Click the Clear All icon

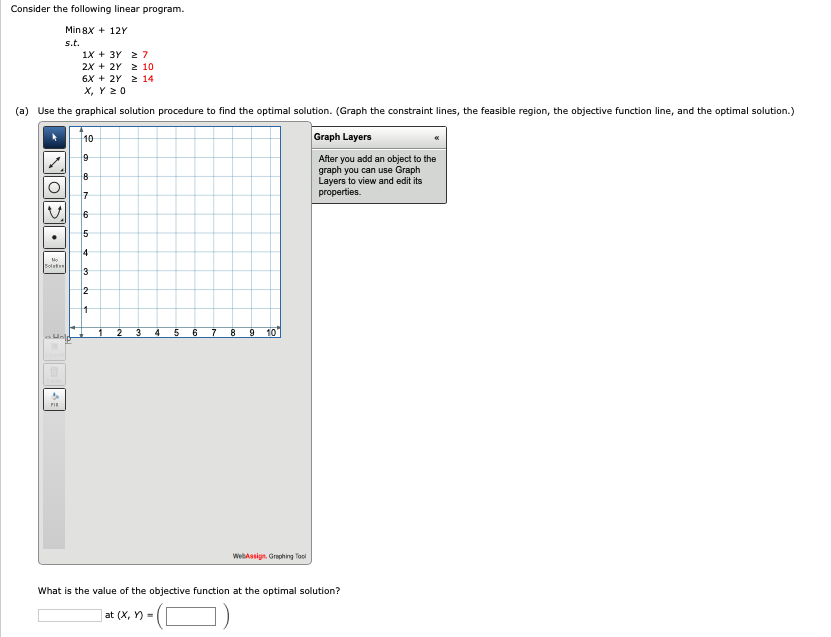pyautogui.click(x=55, y=348)
